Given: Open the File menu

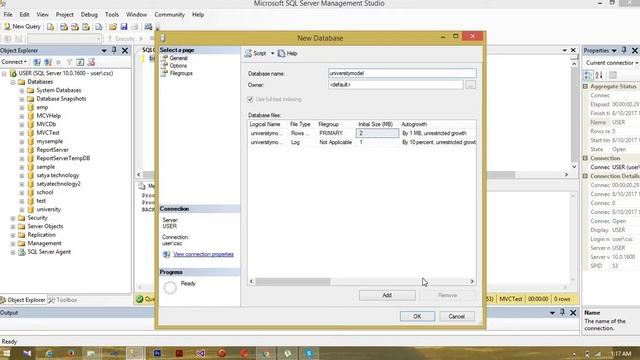Looking at the screenshot, I should click(8, 15).
